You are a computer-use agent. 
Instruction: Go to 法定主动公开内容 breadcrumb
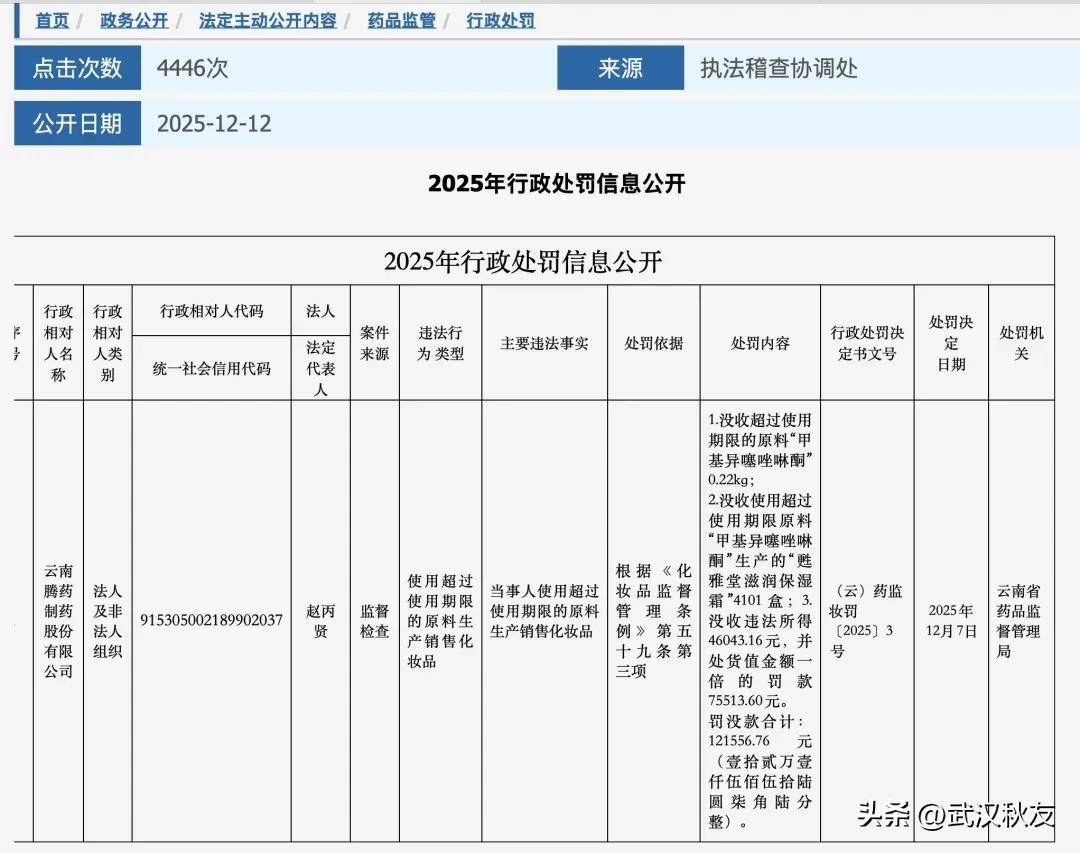(x=267, y=20)
